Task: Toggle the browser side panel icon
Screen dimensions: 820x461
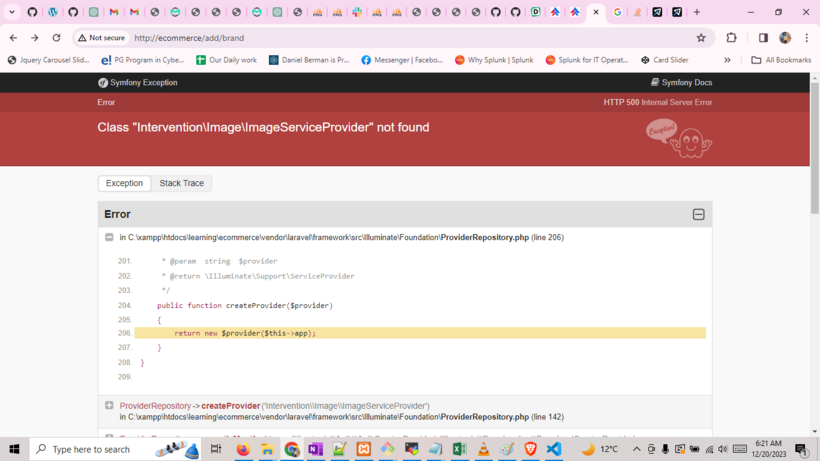Action: coord(763,38)
